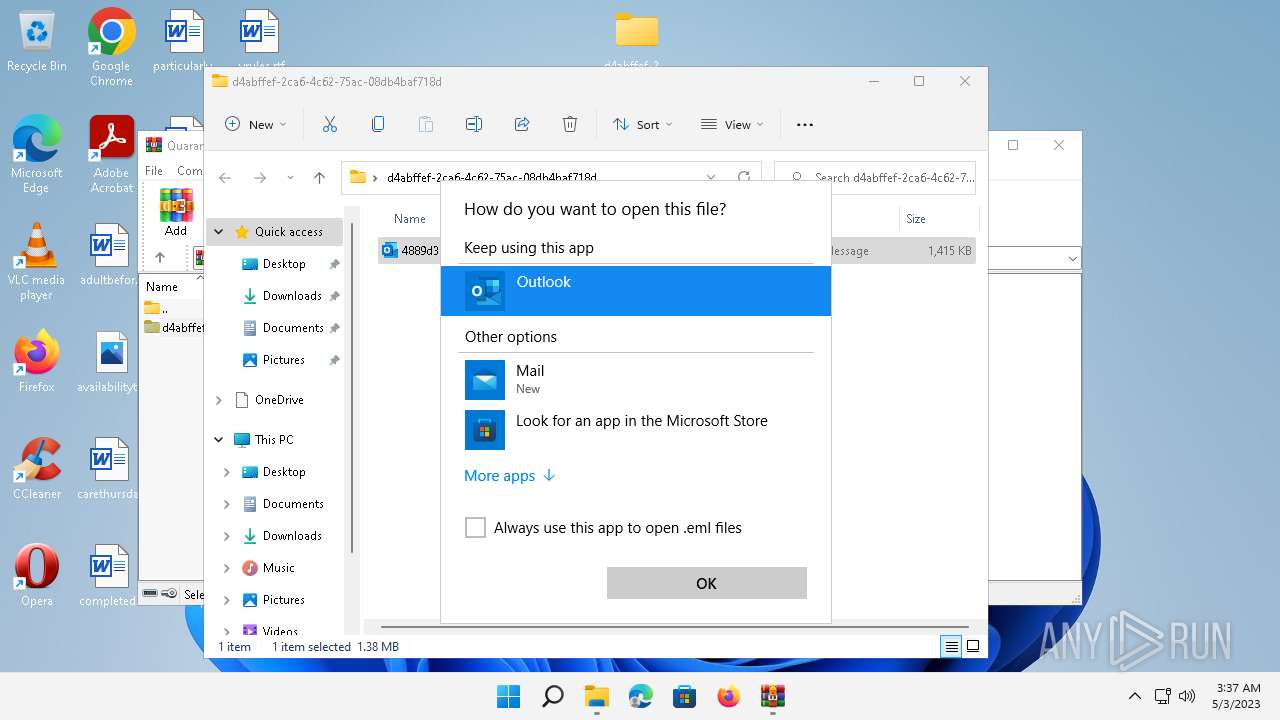This screenshot has height=720, width=1280.
Task: Open Downloads in Quick access
Action: click(291, 296)
